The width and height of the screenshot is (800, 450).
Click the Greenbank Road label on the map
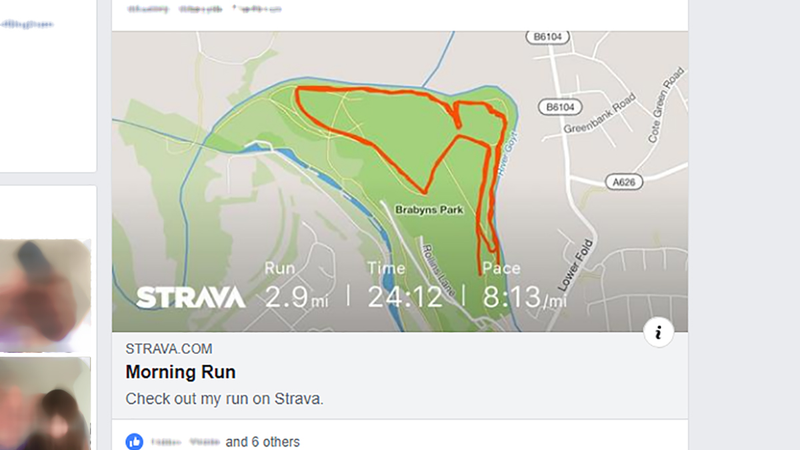[x=600, y=113]
